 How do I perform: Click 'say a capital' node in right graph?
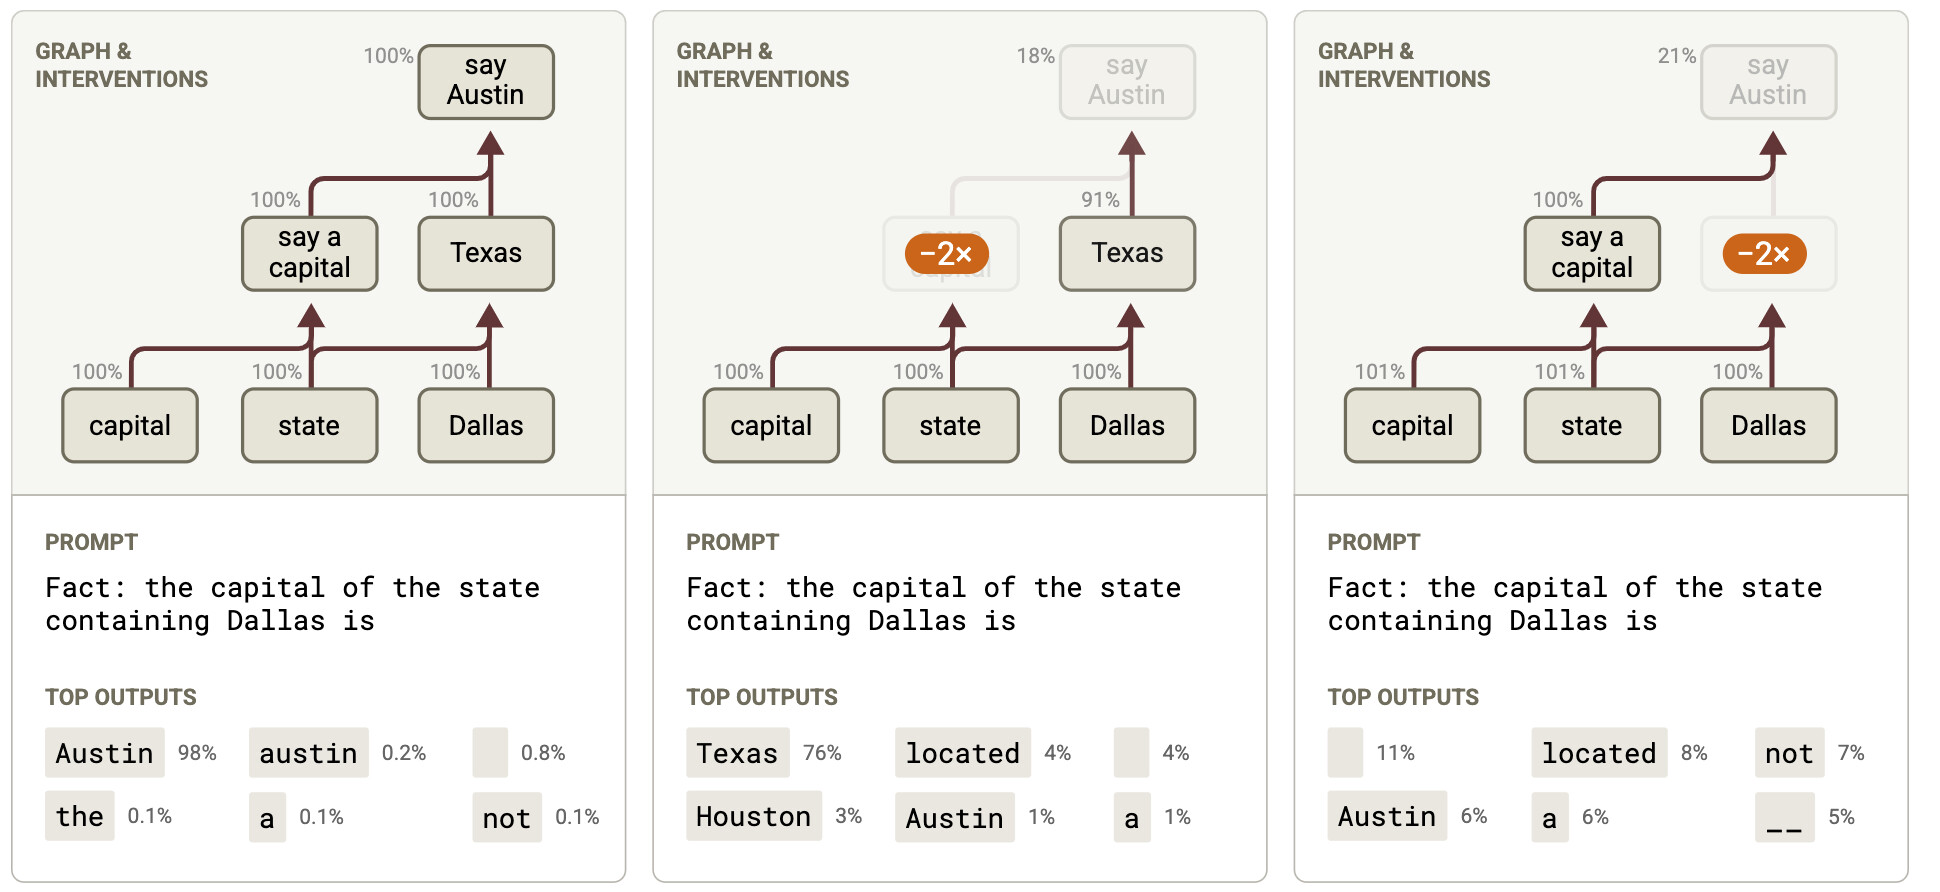(x=1592, y=254)
